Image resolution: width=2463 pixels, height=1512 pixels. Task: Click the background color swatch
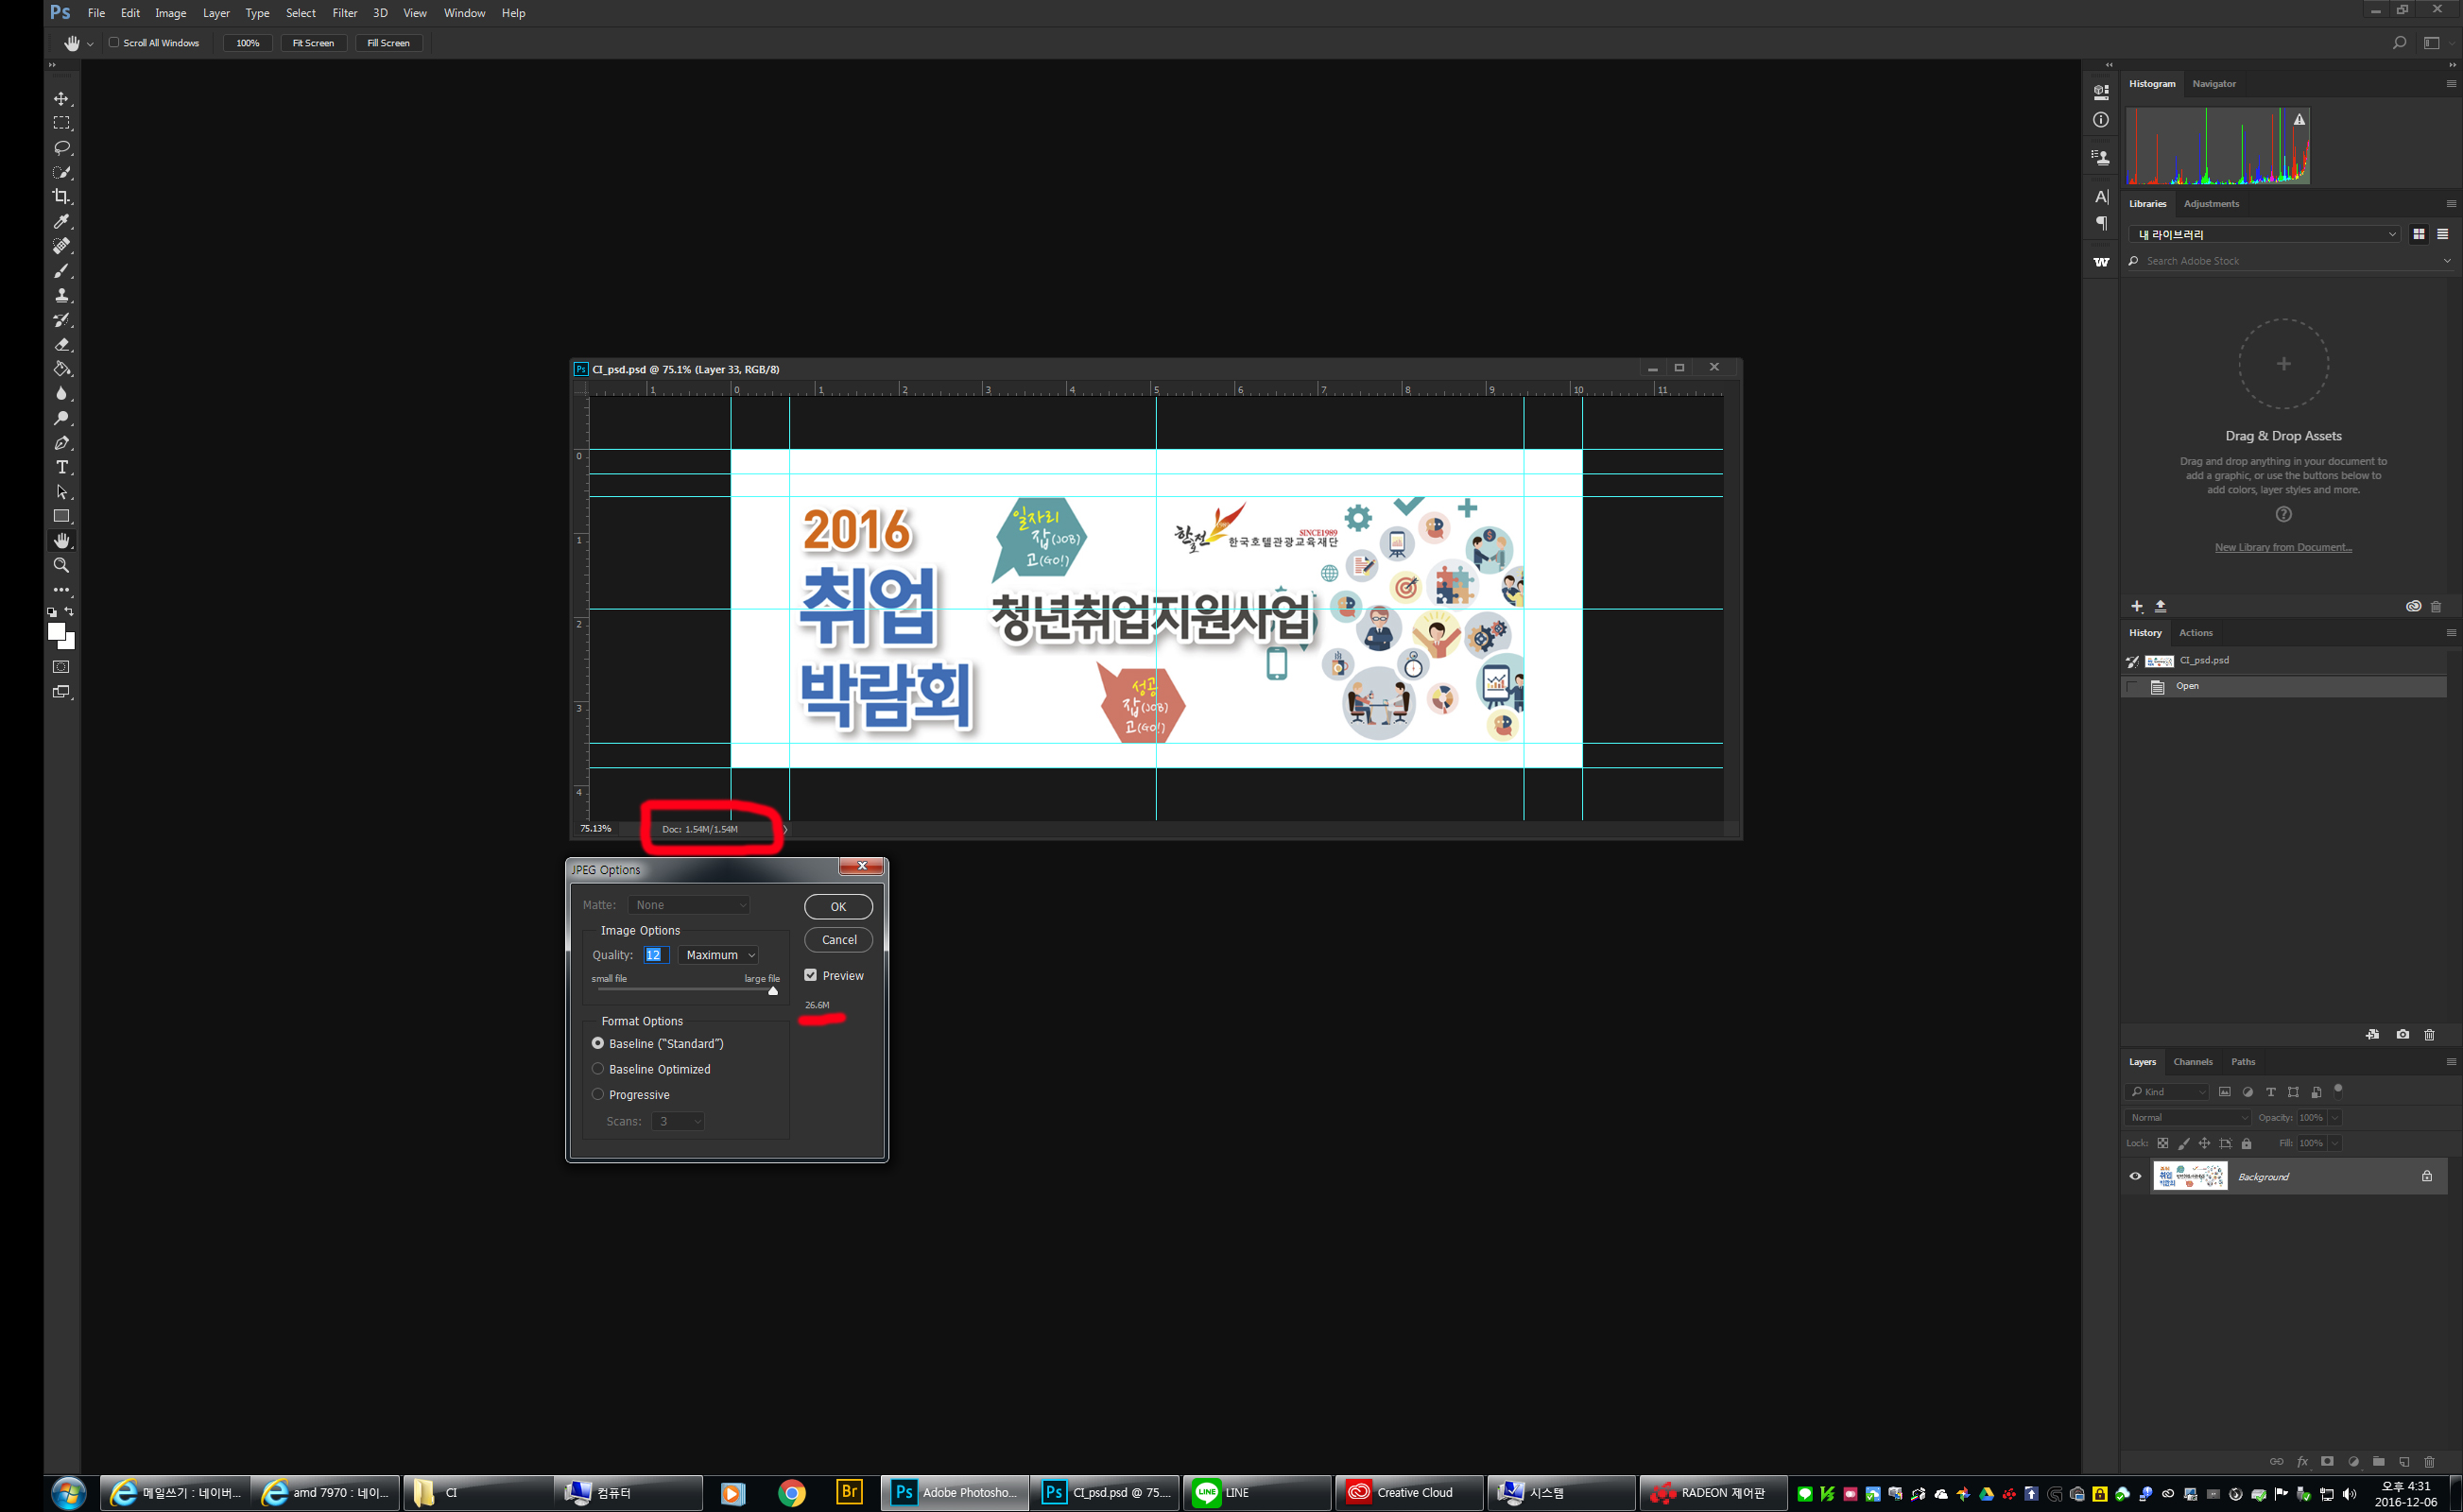pos(68,642)
